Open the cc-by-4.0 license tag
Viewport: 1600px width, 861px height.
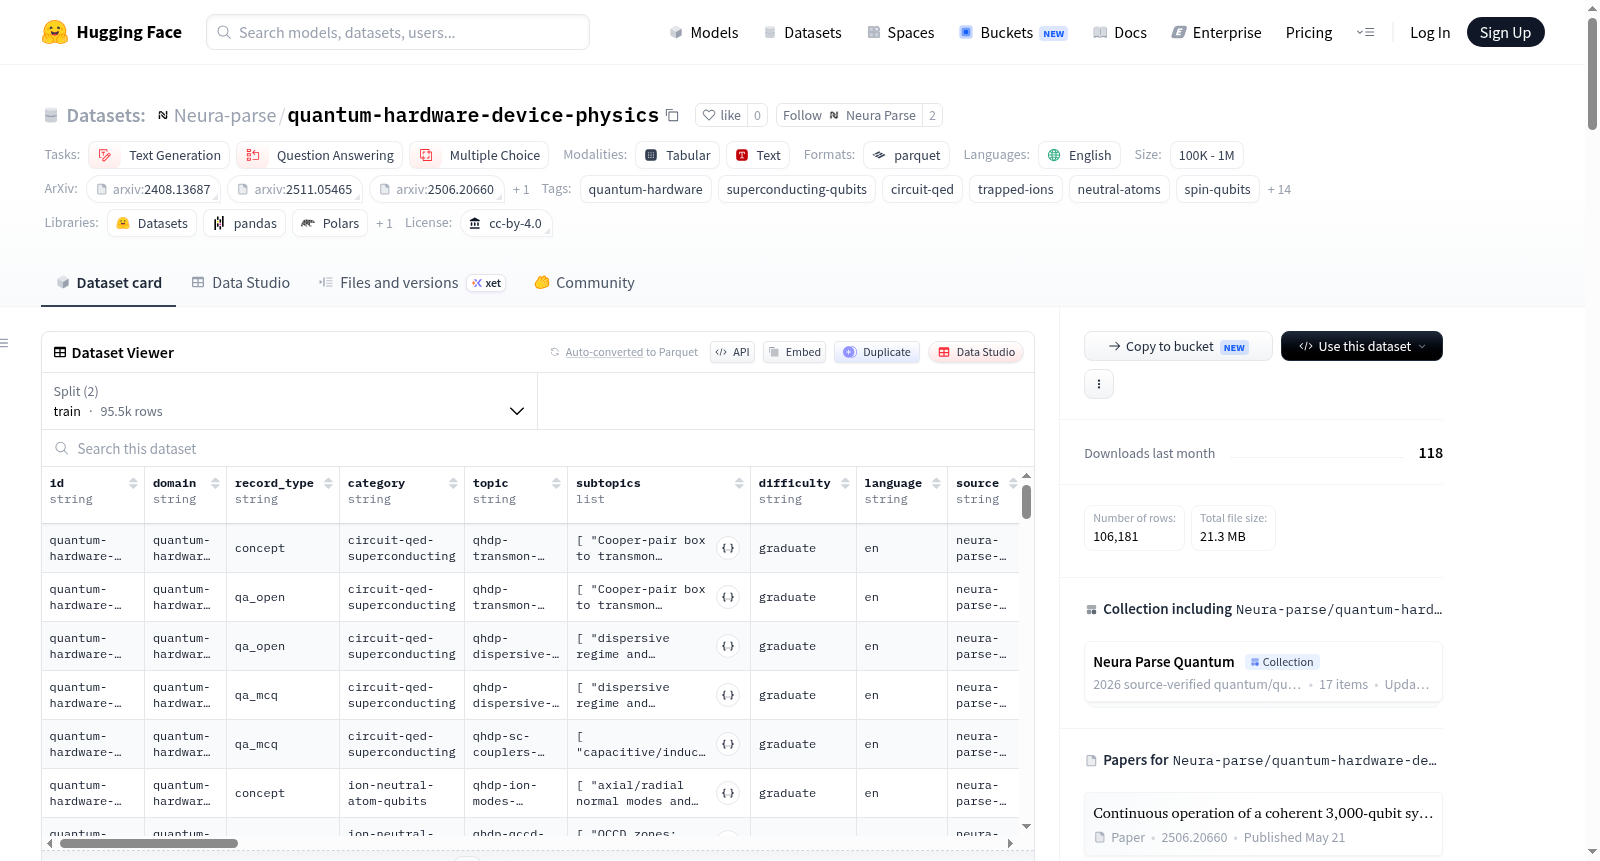coord(506,224)
